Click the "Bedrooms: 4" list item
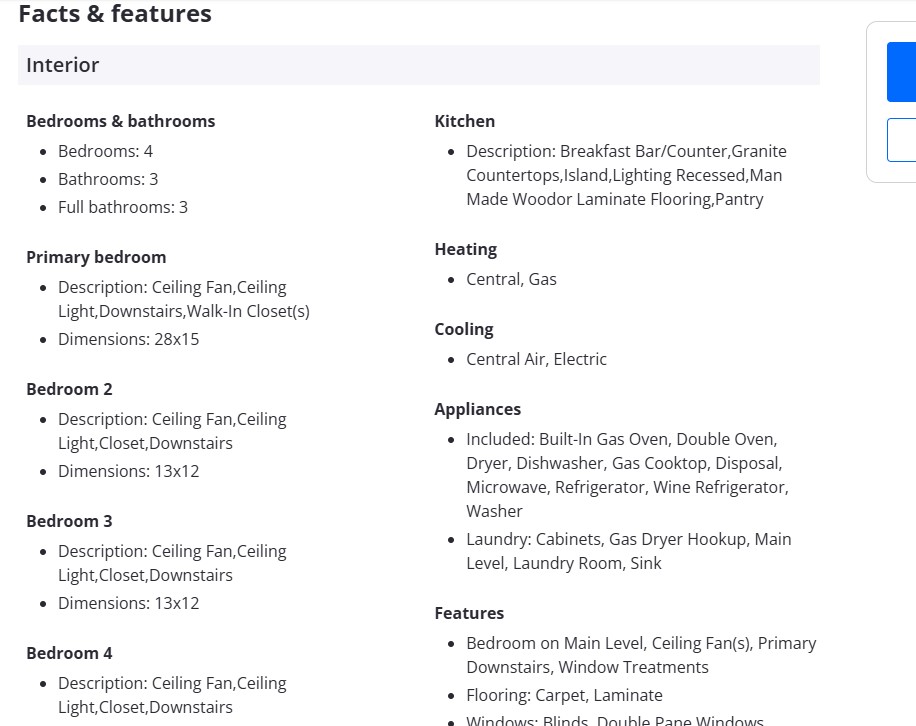This screenshot has height=726, width=916. [x=105, y=151]
